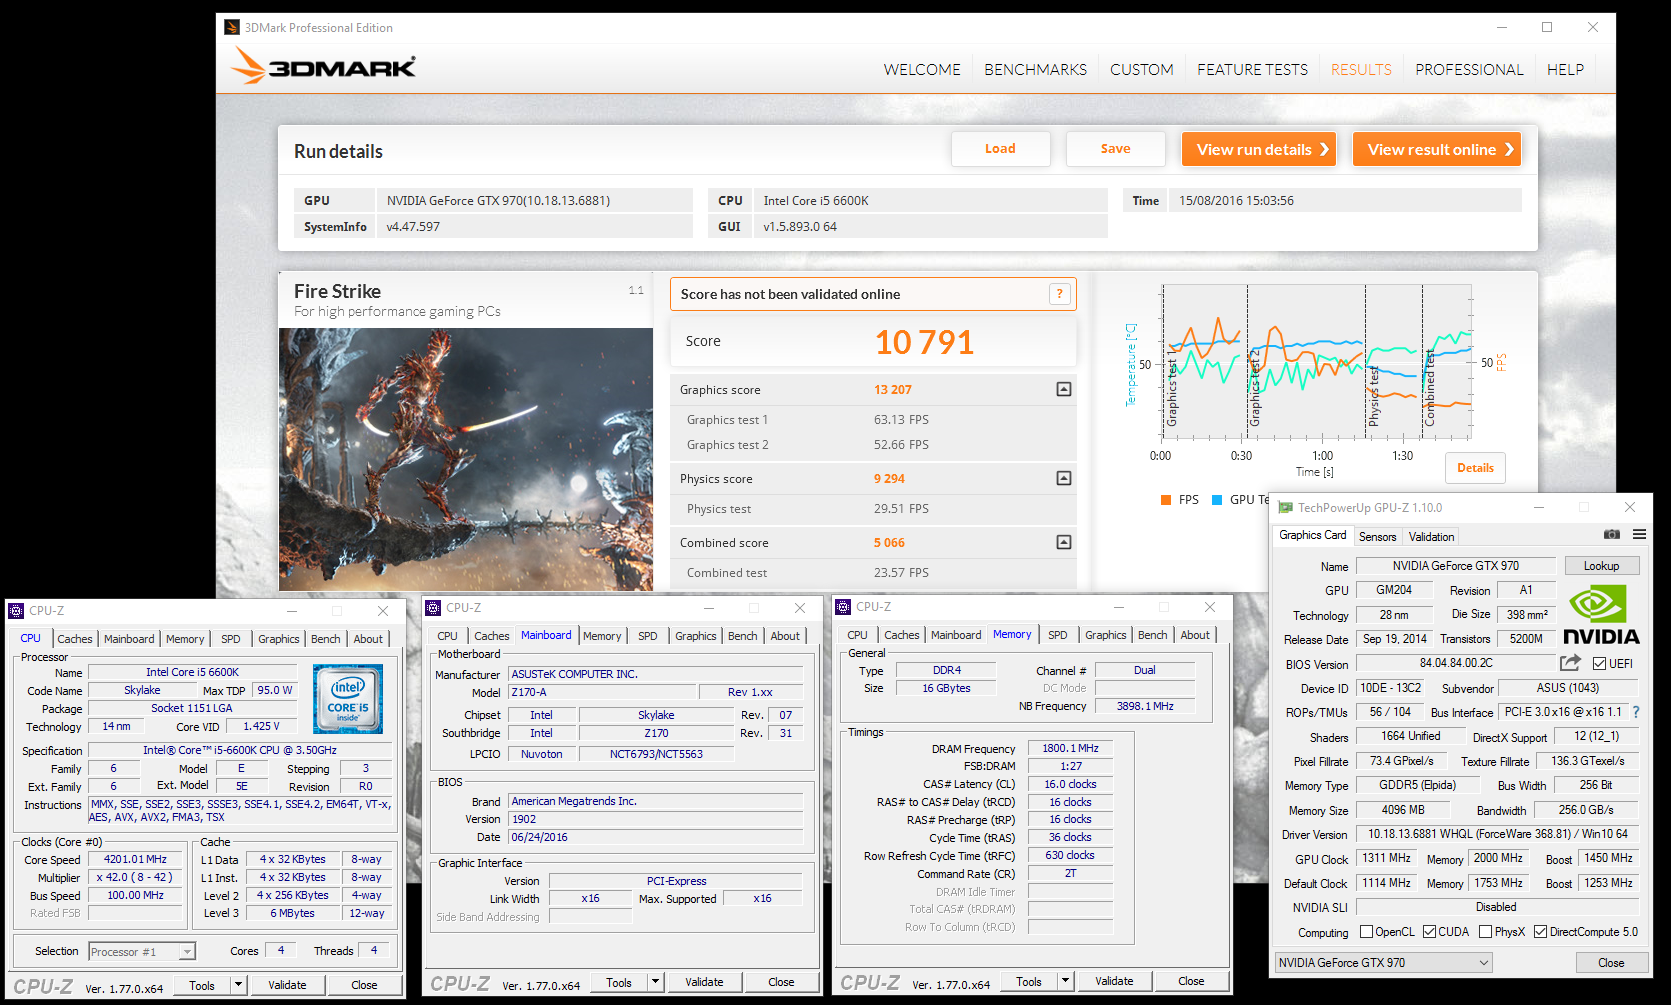The width and height of the screenshot is (1671, 1005).
Task: Click the Details button under the chart
Action: 1475,468
